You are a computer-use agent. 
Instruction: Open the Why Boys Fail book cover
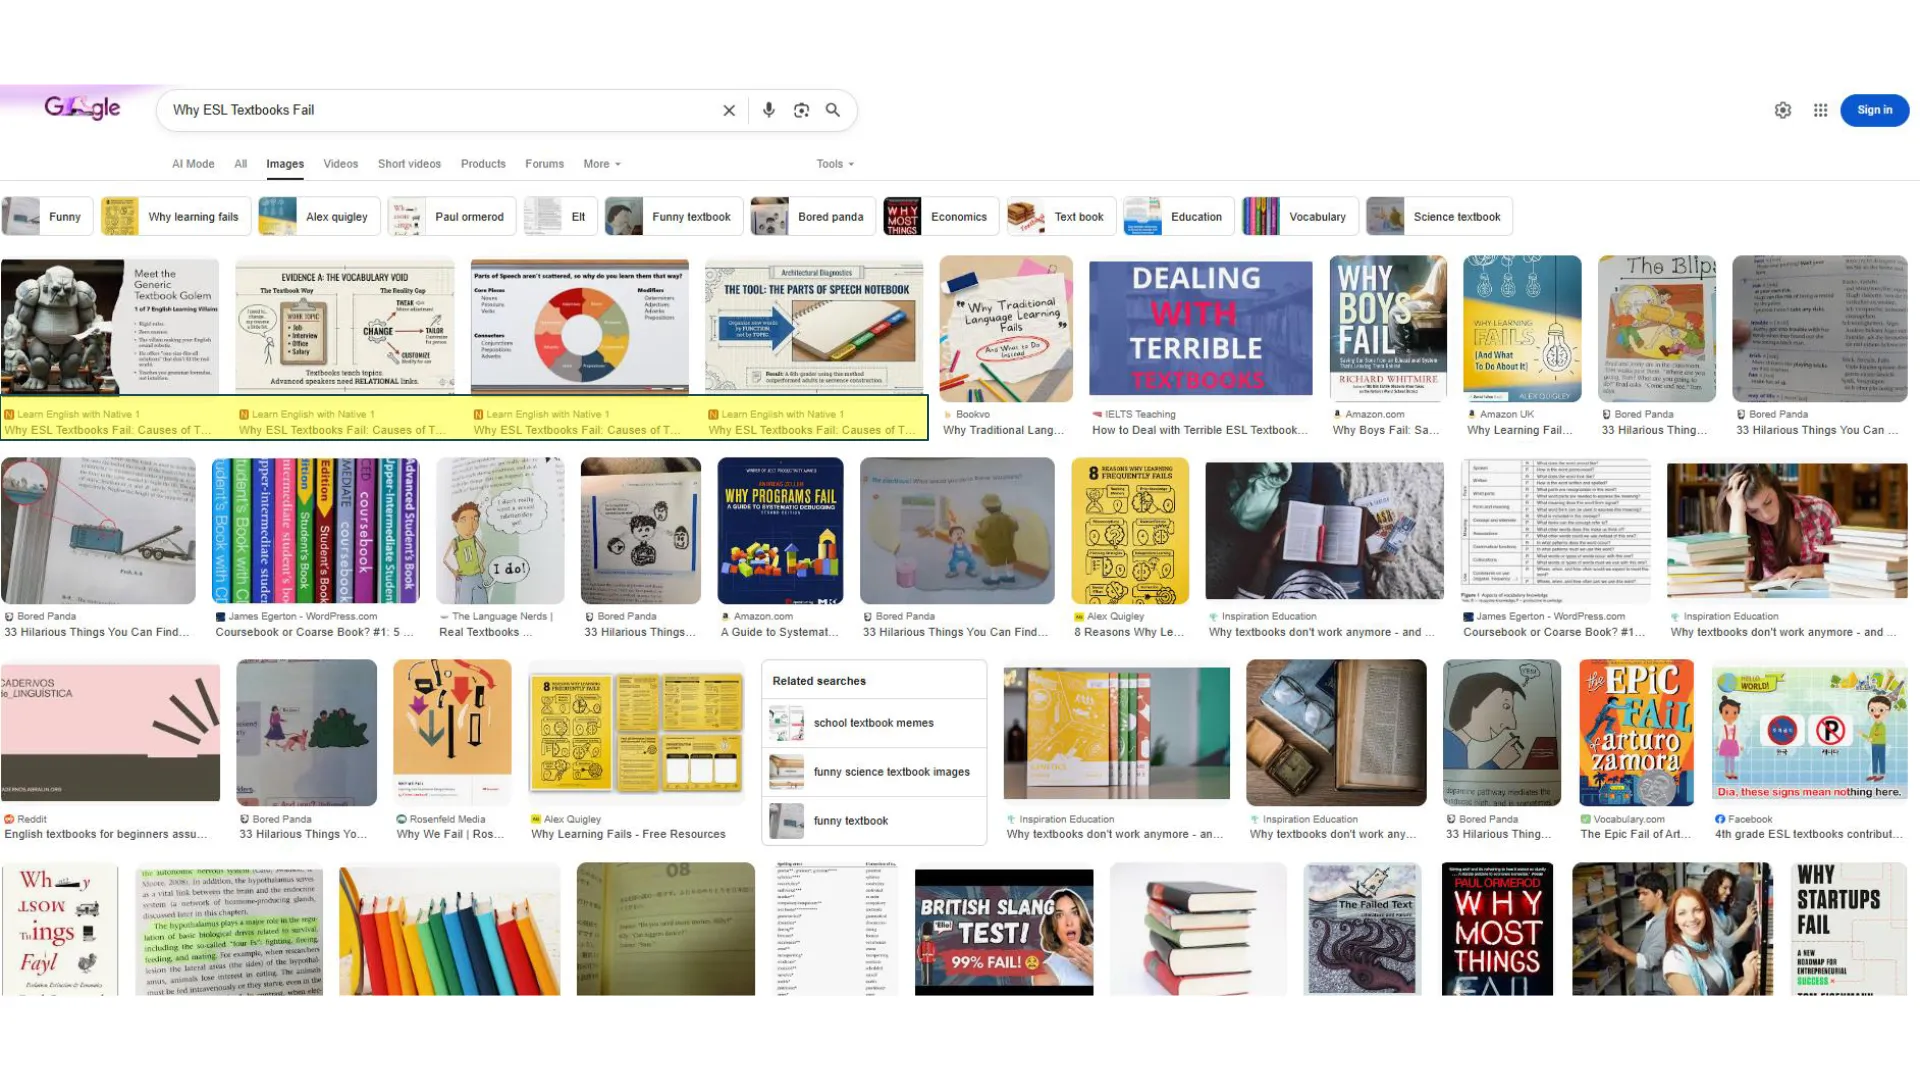point(1388,328)
